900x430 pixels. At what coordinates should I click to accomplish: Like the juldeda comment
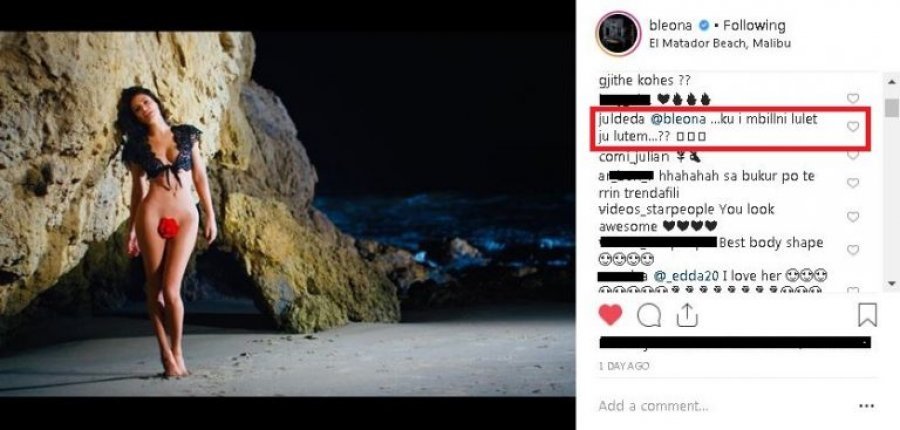pos(853,127)
